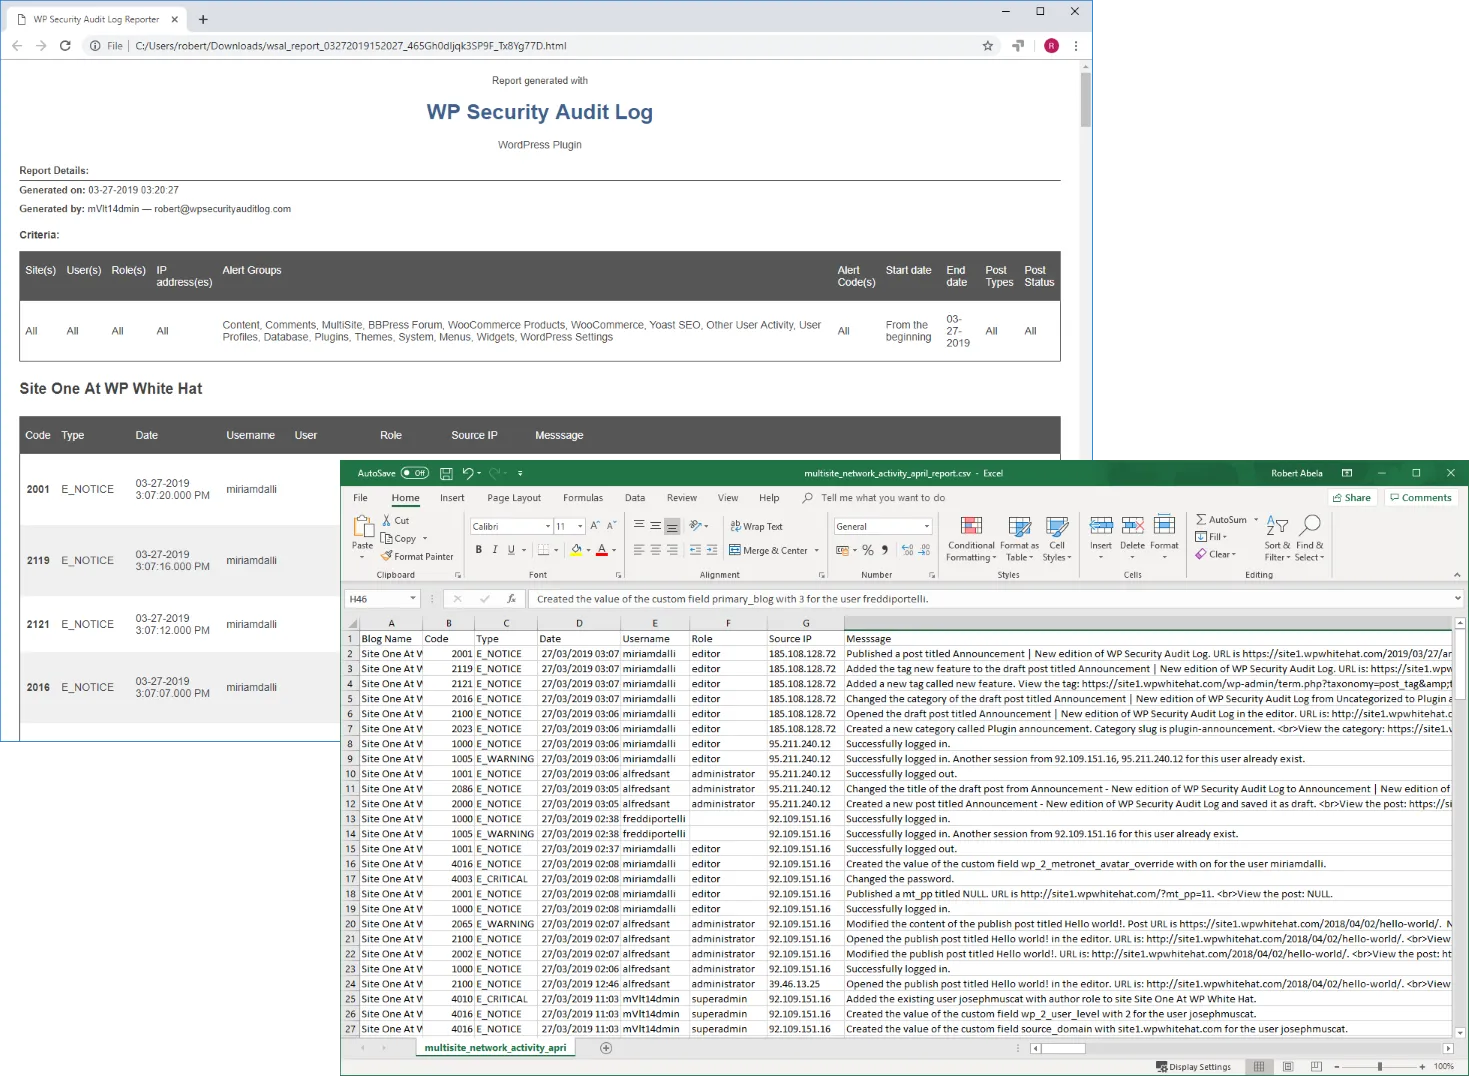Open the Name Box dropdown showing H46
The image size is (1471, 1078).
pos(412,599)
